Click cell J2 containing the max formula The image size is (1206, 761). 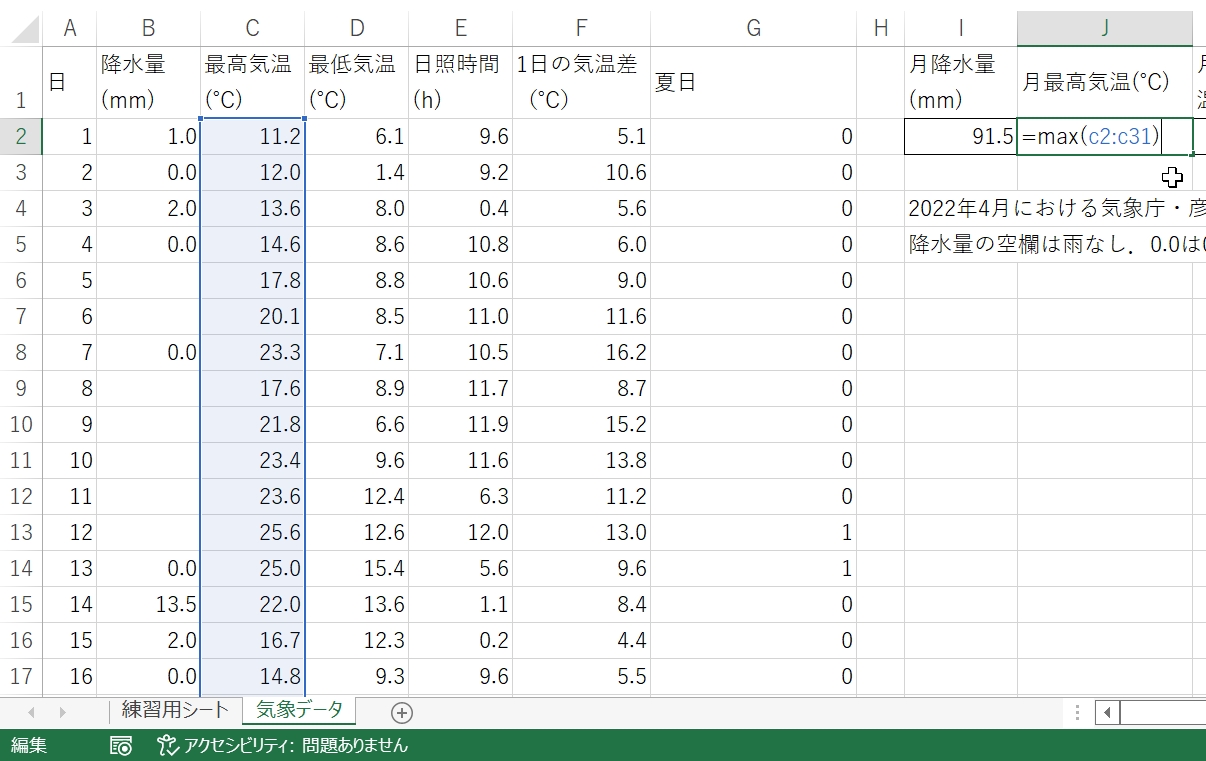click(x=1104, y=137)
